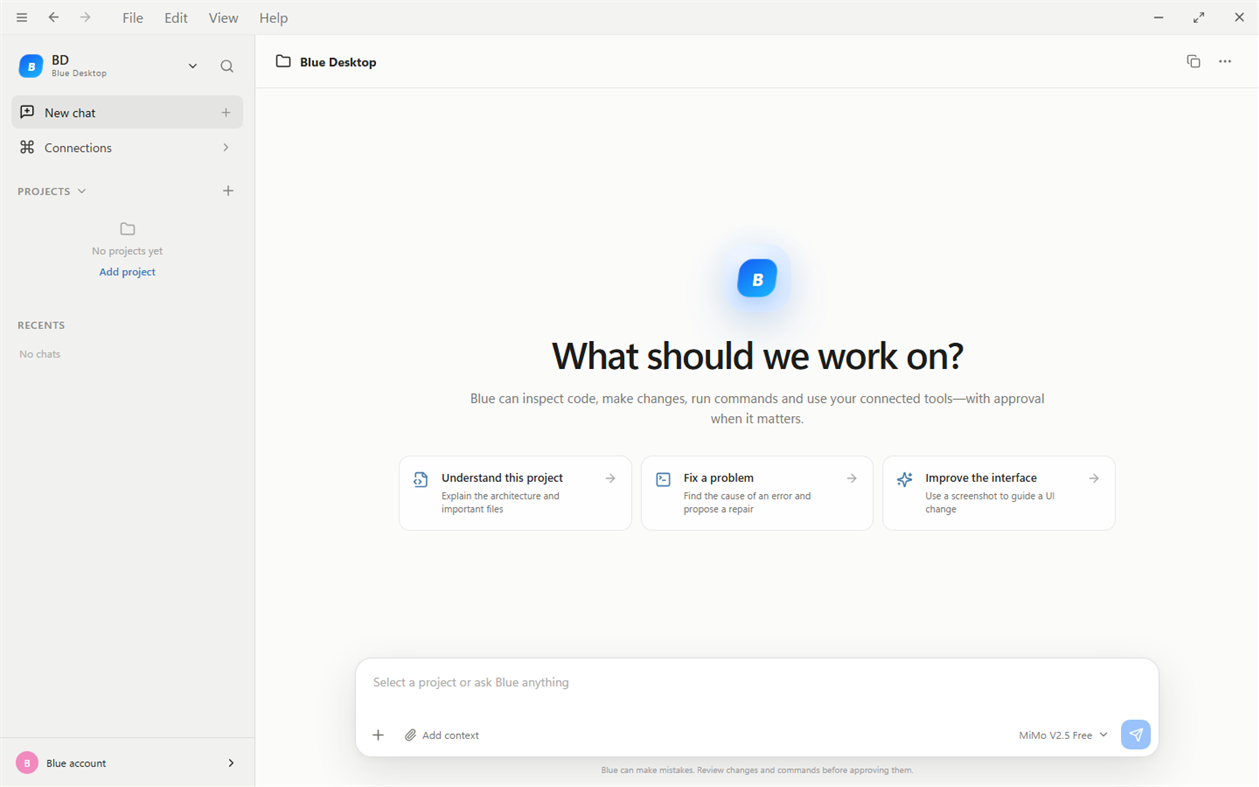This screenshot has width=1259, height=787.
Task: Click the What should we work on heading
Action: point(757,356)
